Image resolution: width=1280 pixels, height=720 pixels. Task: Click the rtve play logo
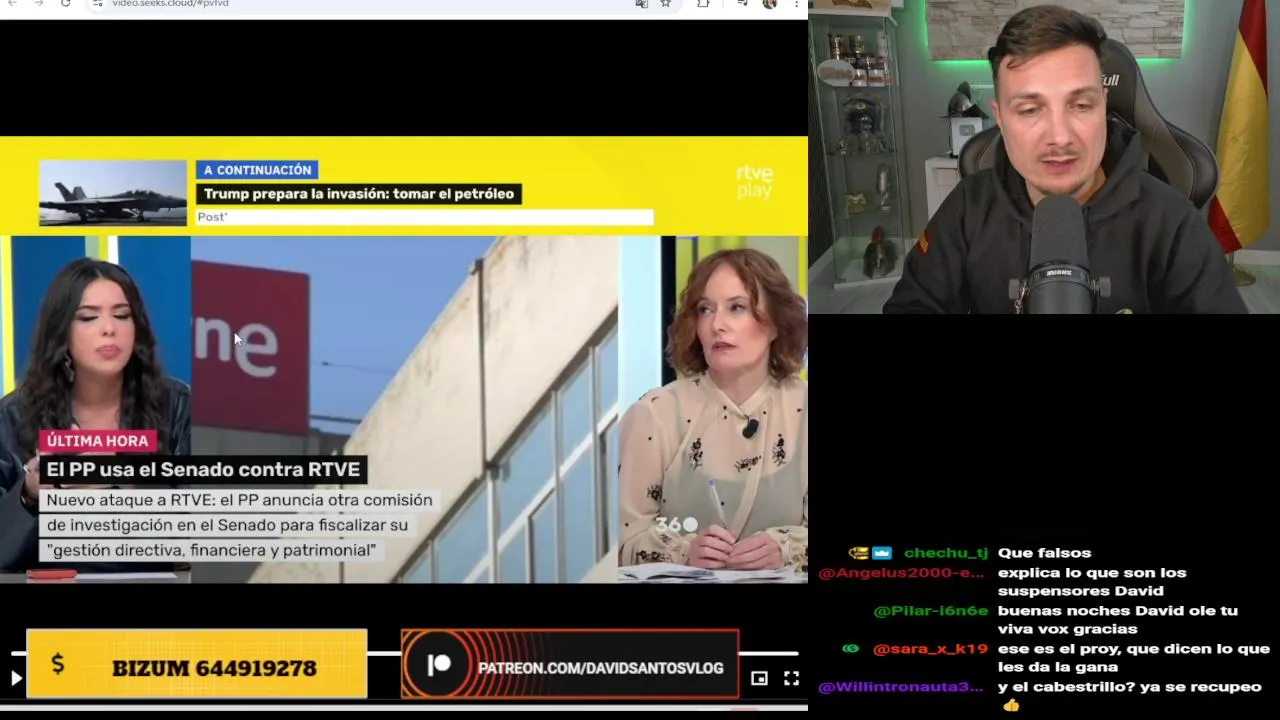[x=755, y=182]
